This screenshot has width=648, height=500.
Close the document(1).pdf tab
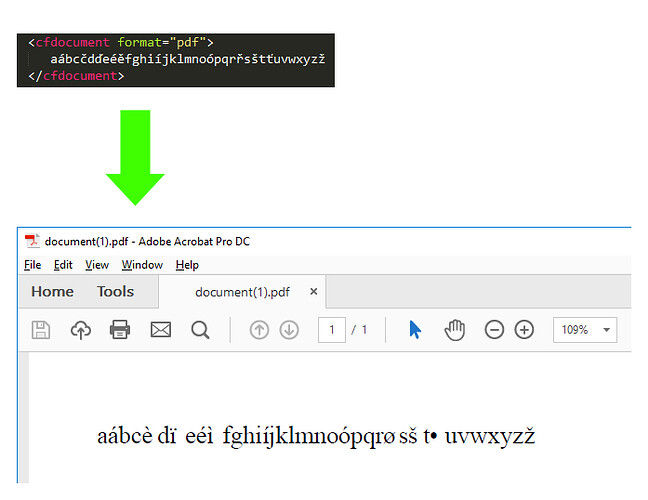pyautogui.click(x=314, y=292)
